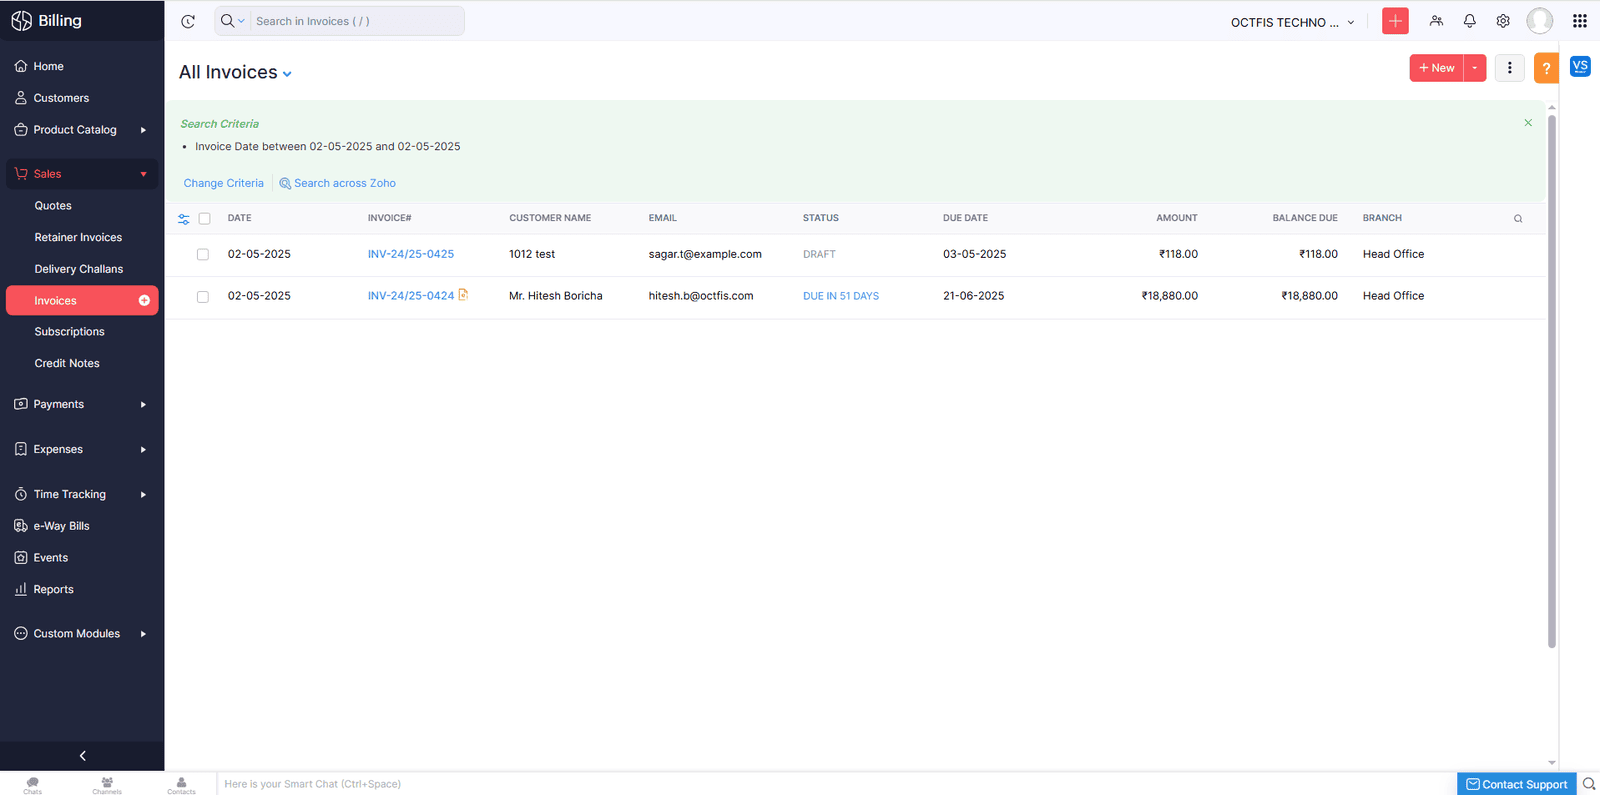1600x795 pixels.
Task: Click the attachment icon beside INV-24/25-0424
Action: (463, 295)
